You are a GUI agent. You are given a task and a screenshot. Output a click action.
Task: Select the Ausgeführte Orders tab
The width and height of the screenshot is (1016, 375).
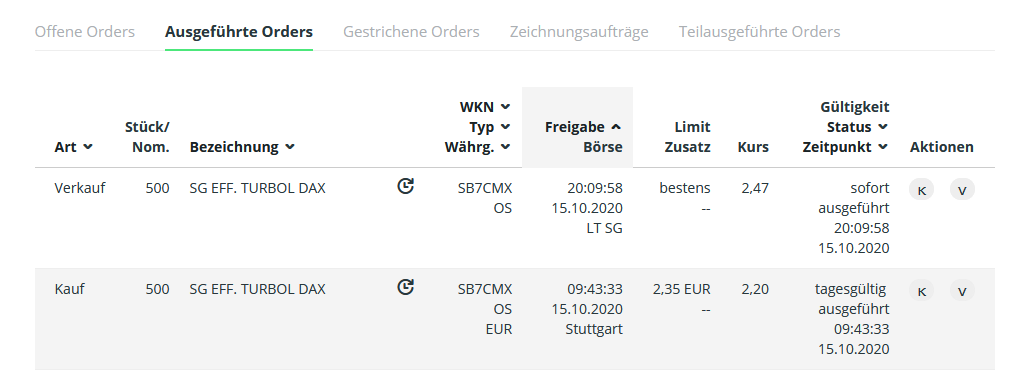click(x=239, y=32)
